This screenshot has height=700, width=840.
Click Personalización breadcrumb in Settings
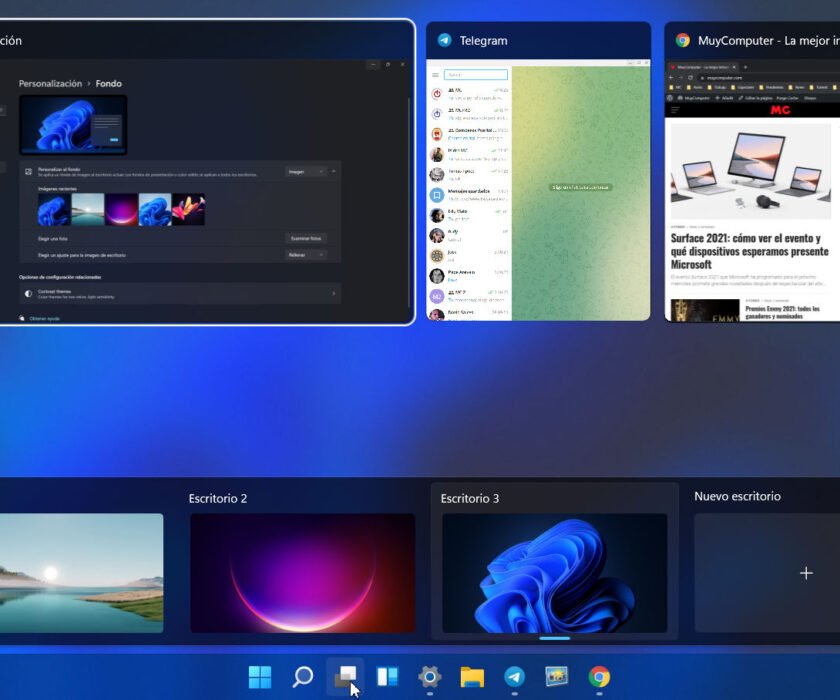50,84
